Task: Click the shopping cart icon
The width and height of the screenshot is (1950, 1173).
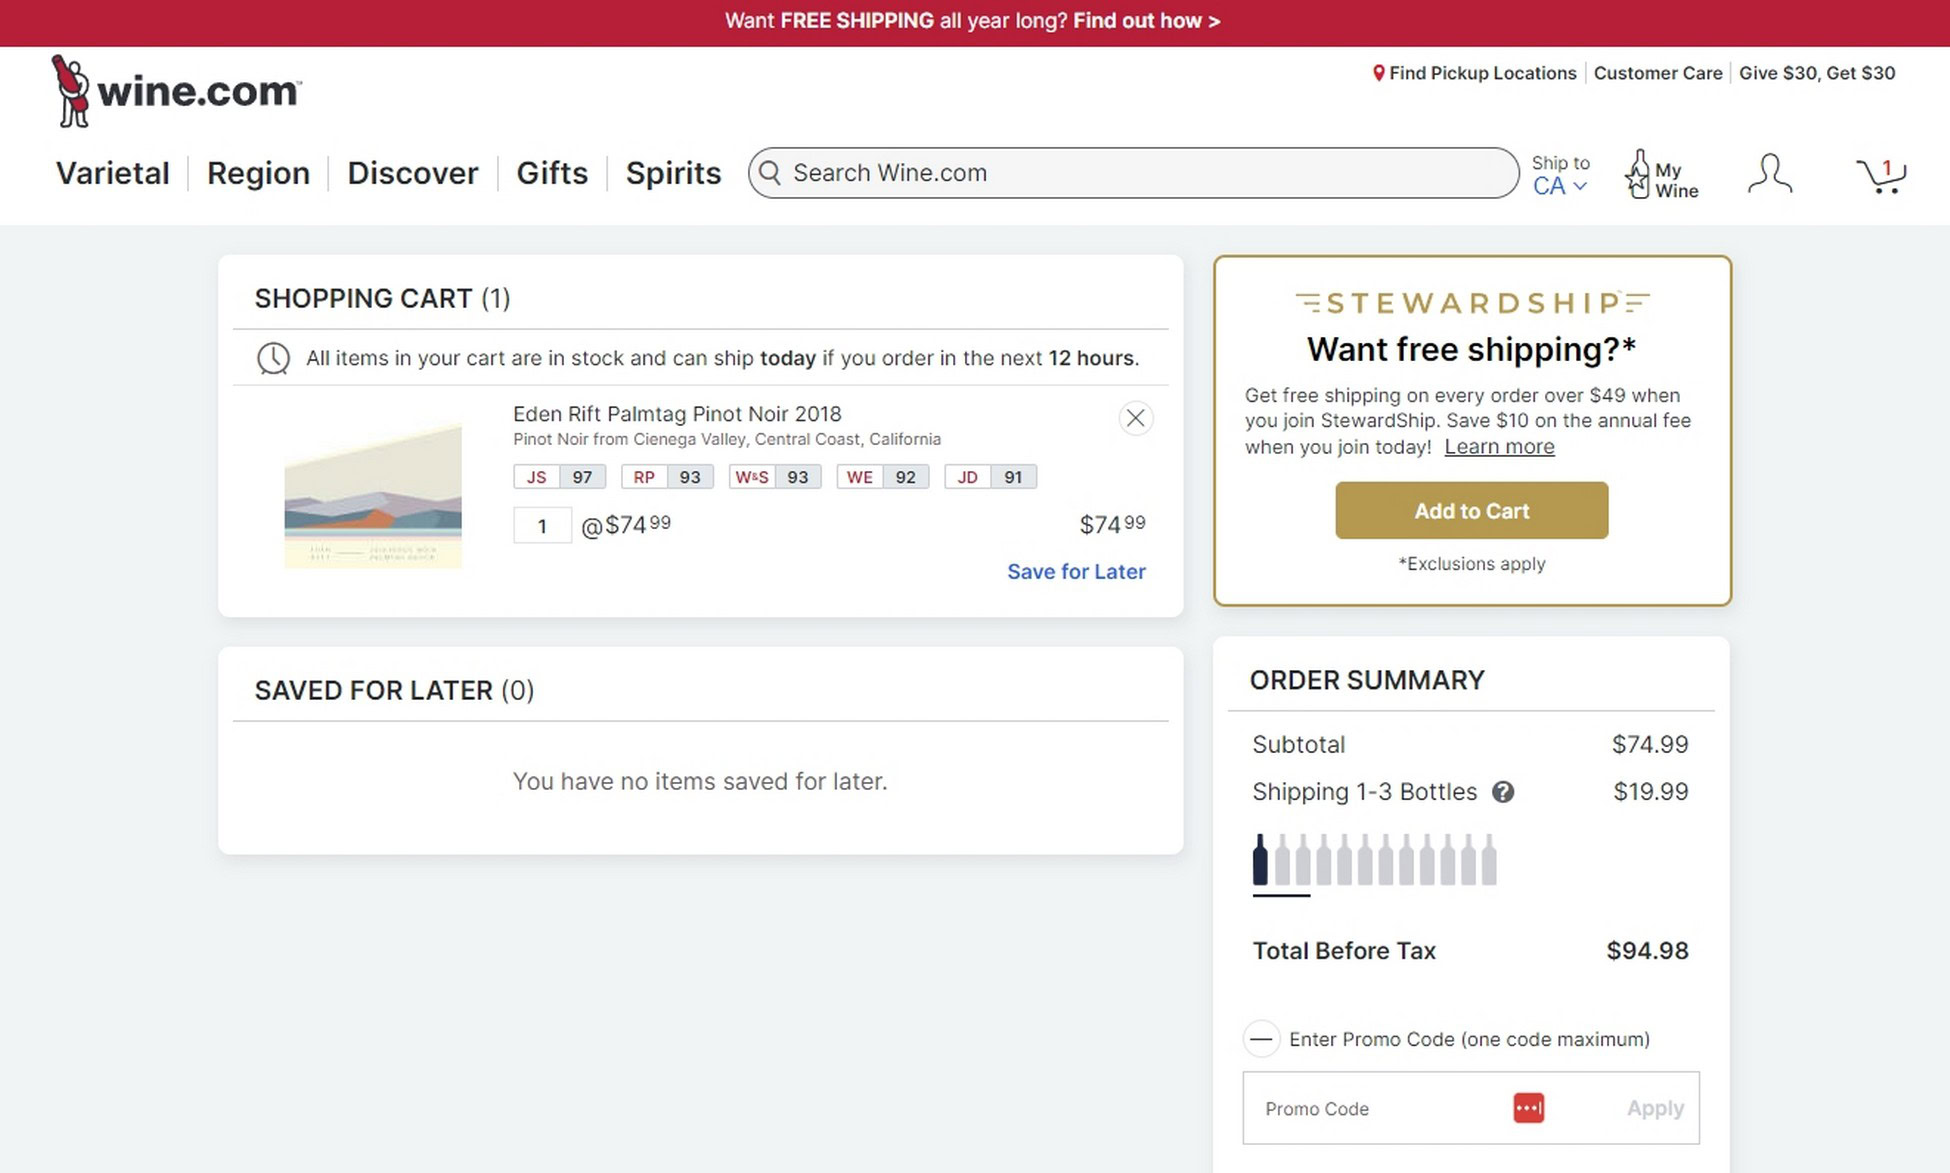Action: [1880, 174]
